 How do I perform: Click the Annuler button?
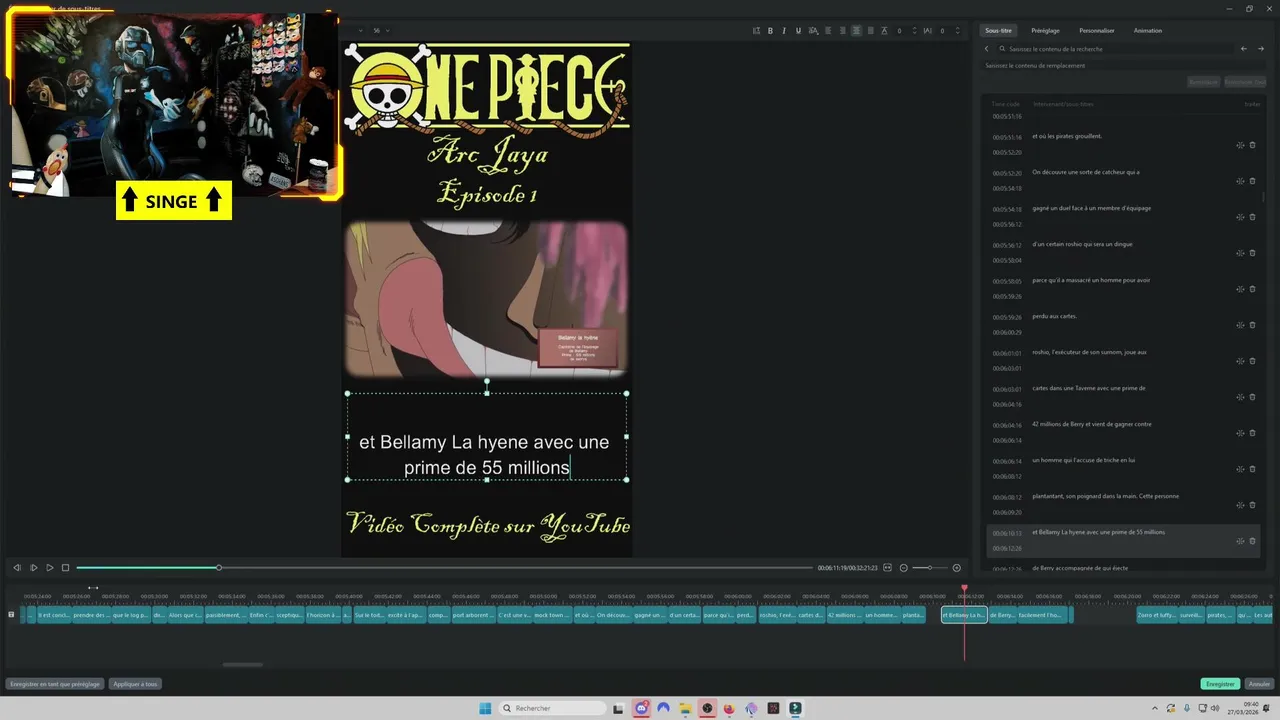1259,684
